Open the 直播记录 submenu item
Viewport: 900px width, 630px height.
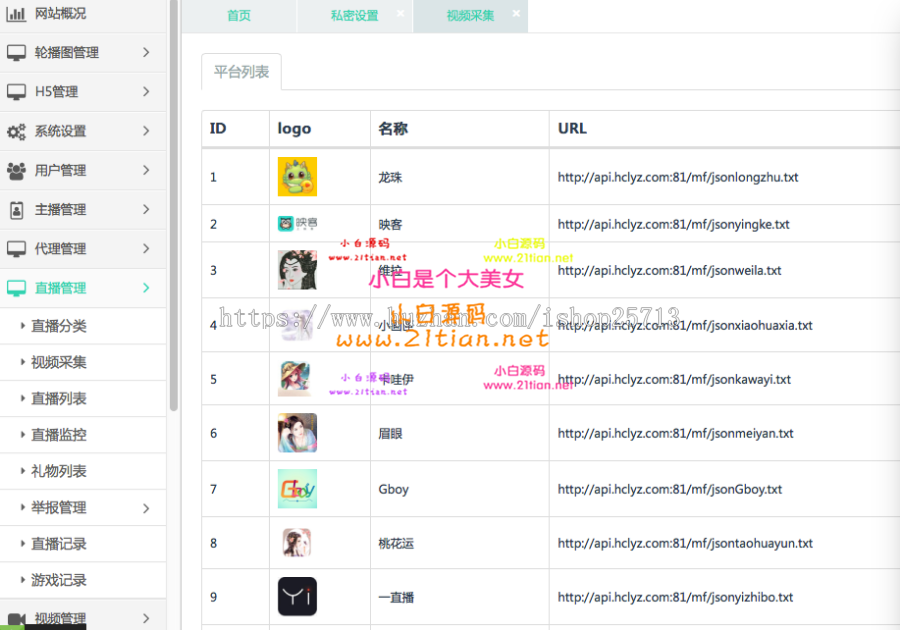[x=83, y=543]
